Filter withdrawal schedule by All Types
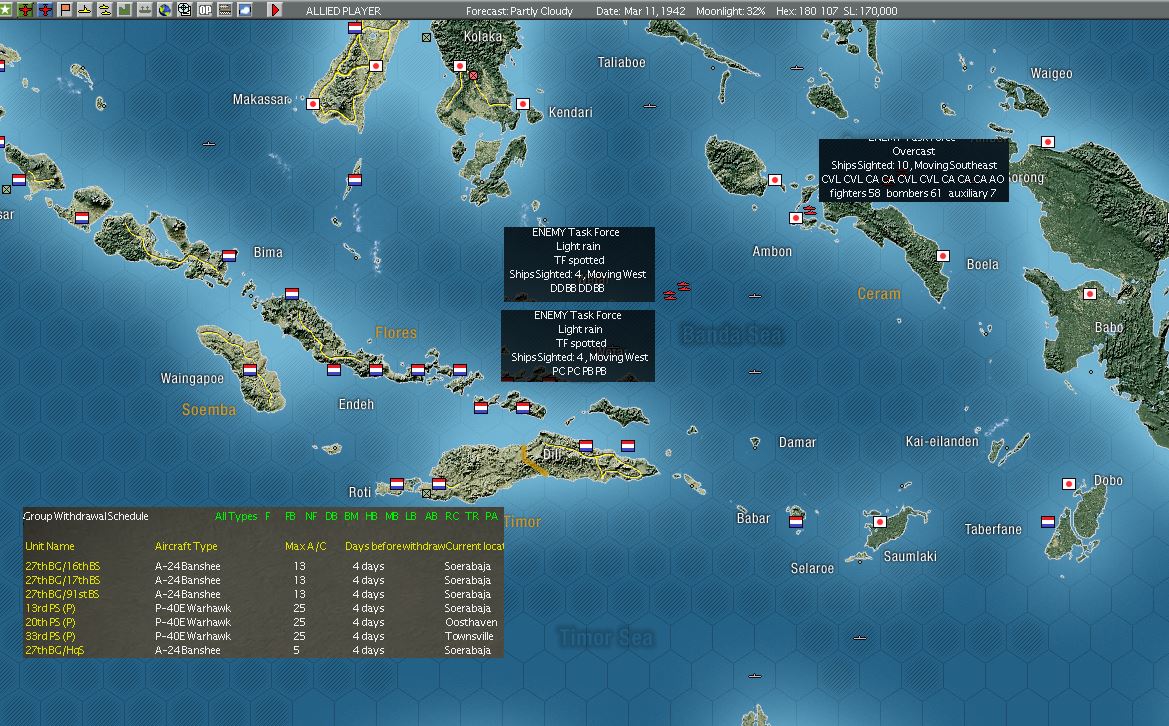The height and width of the screenshot is (726, 1169). [236, 516]
